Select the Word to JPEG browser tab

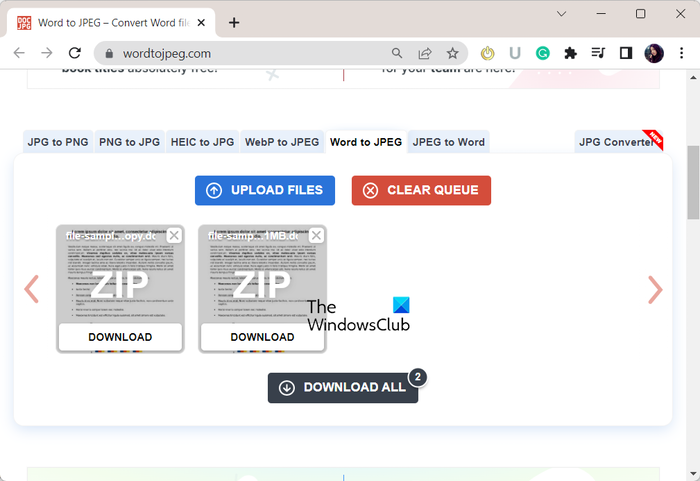[x=111, y=23]
